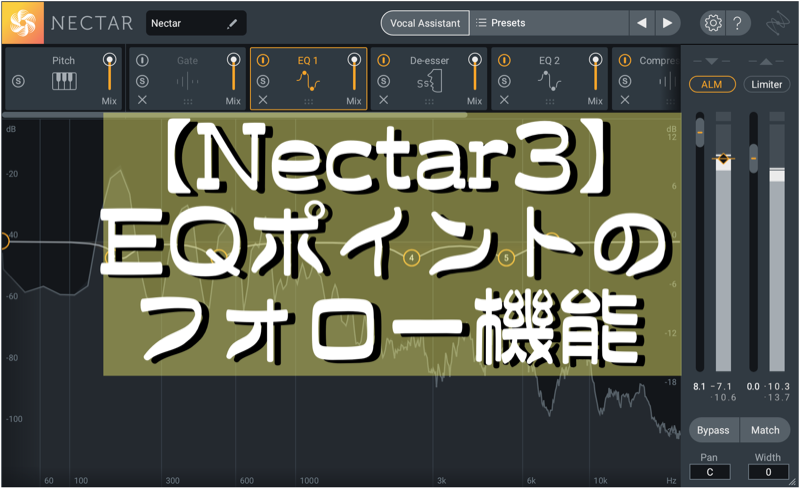Viewport: 800px width, 488px height.
Task: Adjust the Pitch module Mix slider
Action: pos(109,72)
